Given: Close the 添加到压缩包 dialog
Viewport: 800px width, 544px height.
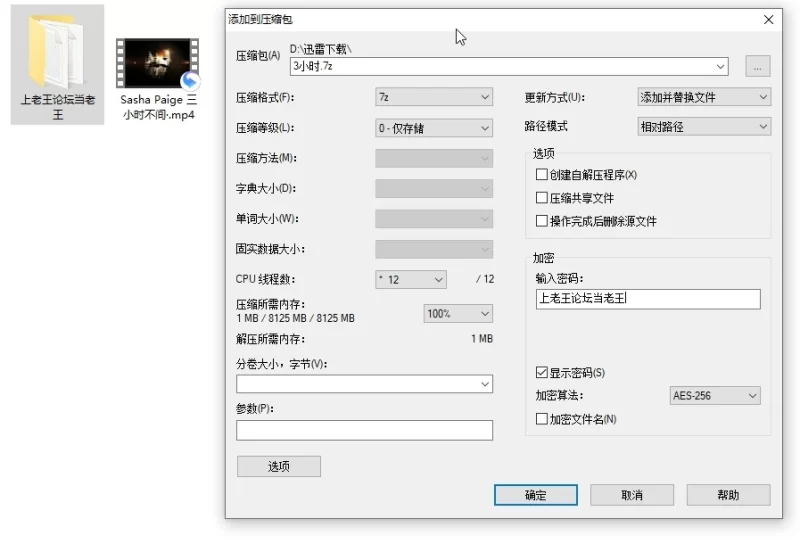Looking at the screenshot, I should click(768, 19).
